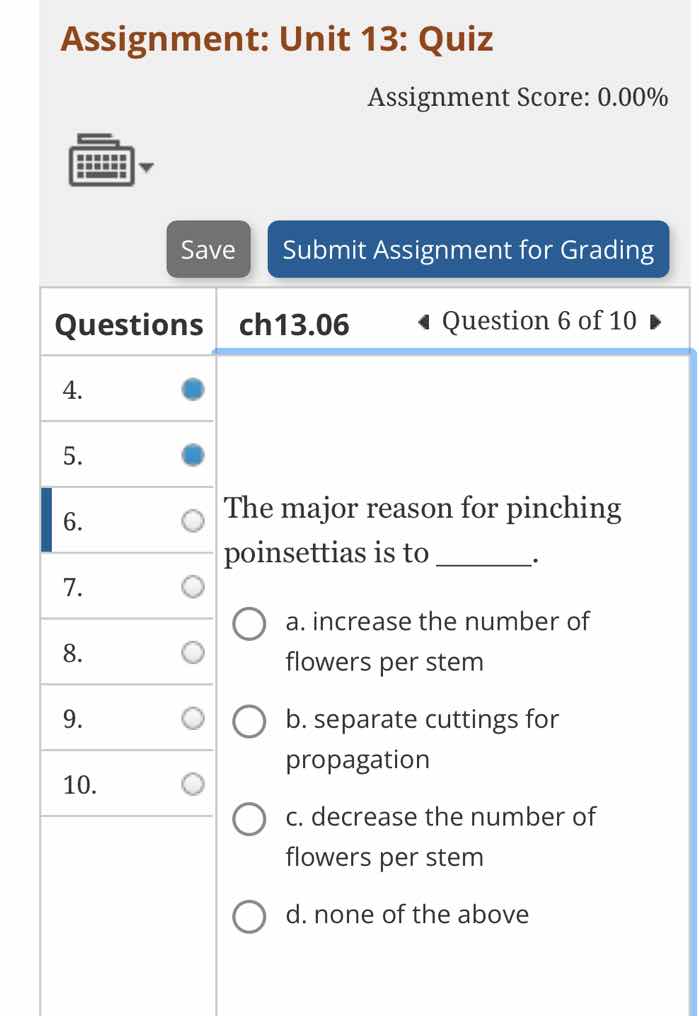Pick answer c. decrease flowers per stem

pyautogui.click(x=249, y=819)
